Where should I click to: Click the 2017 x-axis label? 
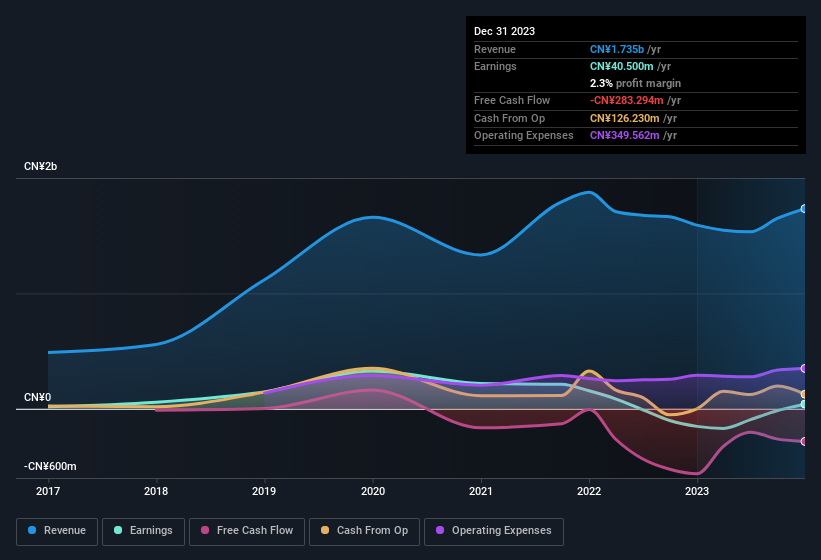[x=48, y=491]
